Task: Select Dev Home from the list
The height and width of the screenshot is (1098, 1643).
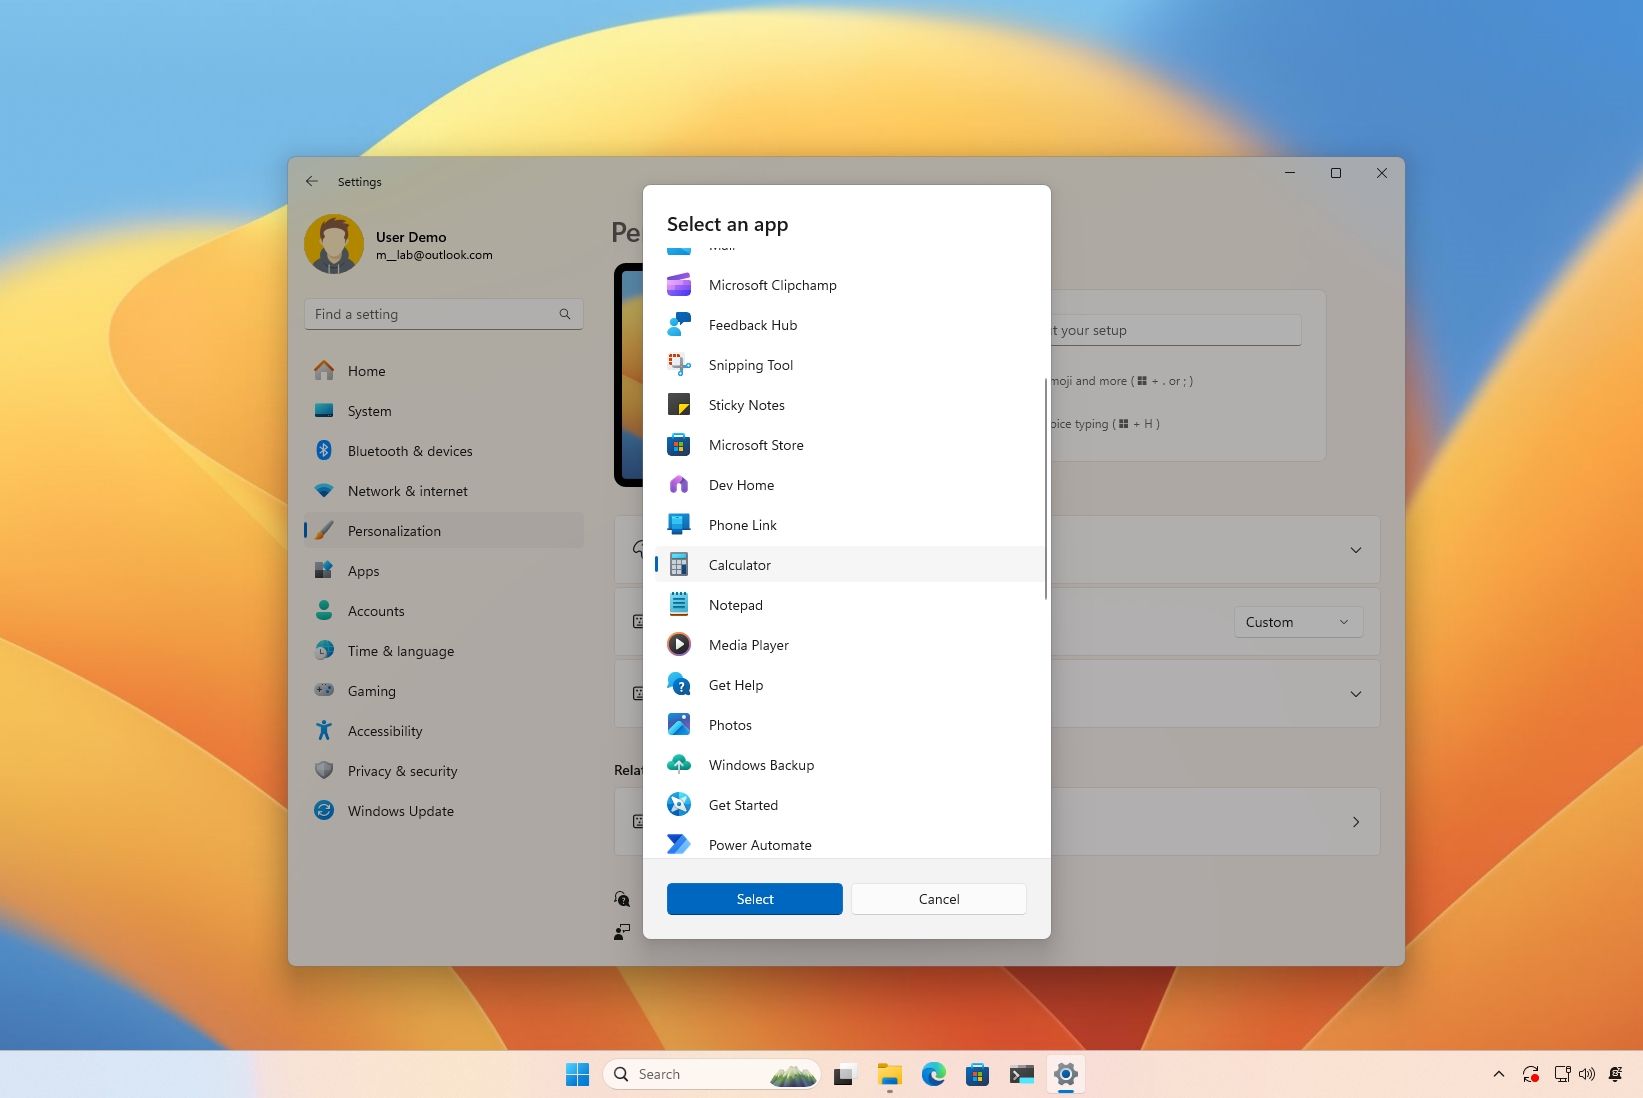Action: click(740, 485)
